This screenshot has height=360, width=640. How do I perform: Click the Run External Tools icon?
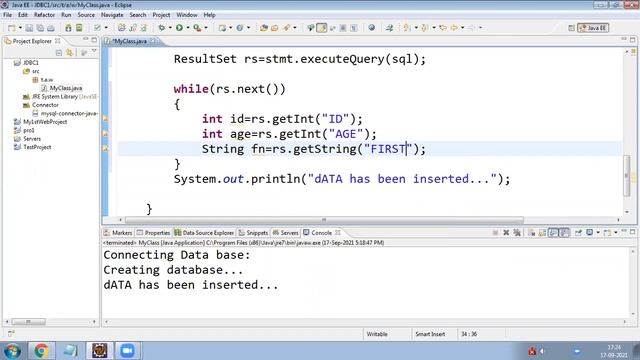coord(197,28)
